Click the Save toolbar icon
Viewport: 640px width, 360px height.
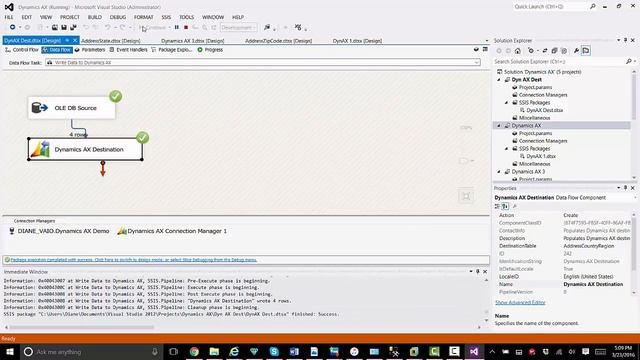[64, 27]
